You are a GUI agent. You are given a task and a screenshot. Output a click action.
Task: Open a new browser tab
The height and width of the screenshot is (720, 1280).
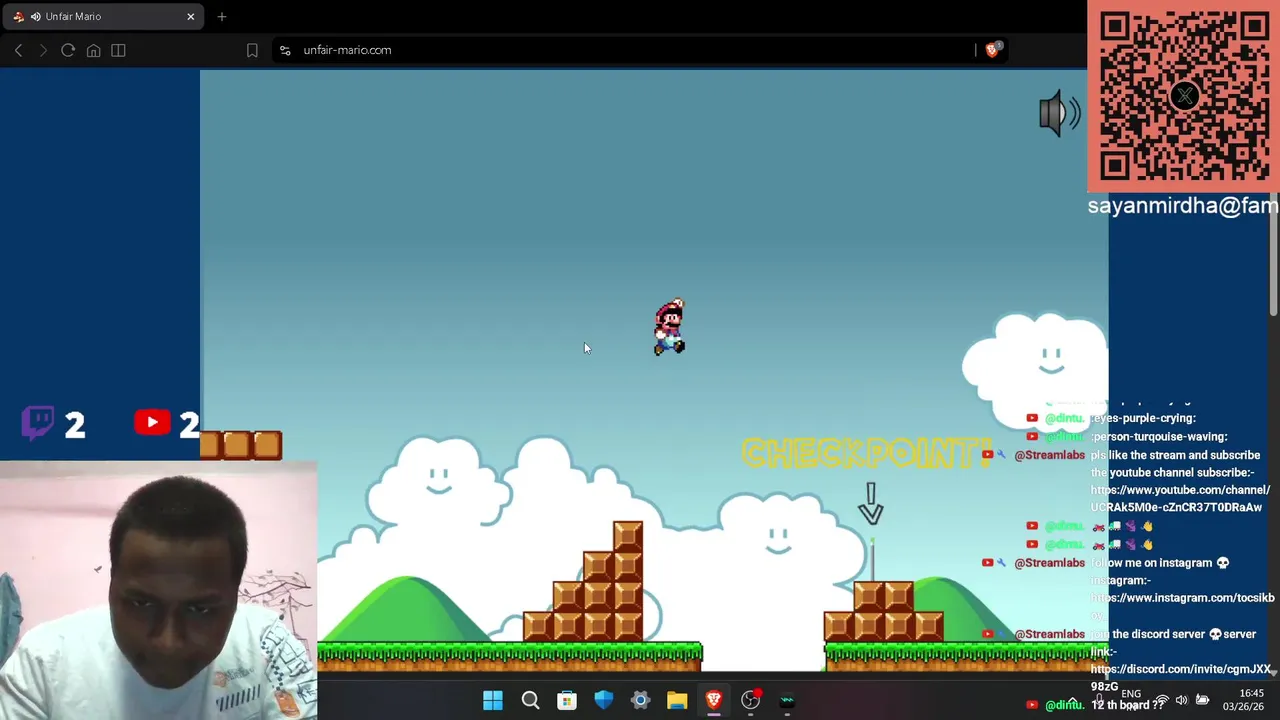click(222, 16)
